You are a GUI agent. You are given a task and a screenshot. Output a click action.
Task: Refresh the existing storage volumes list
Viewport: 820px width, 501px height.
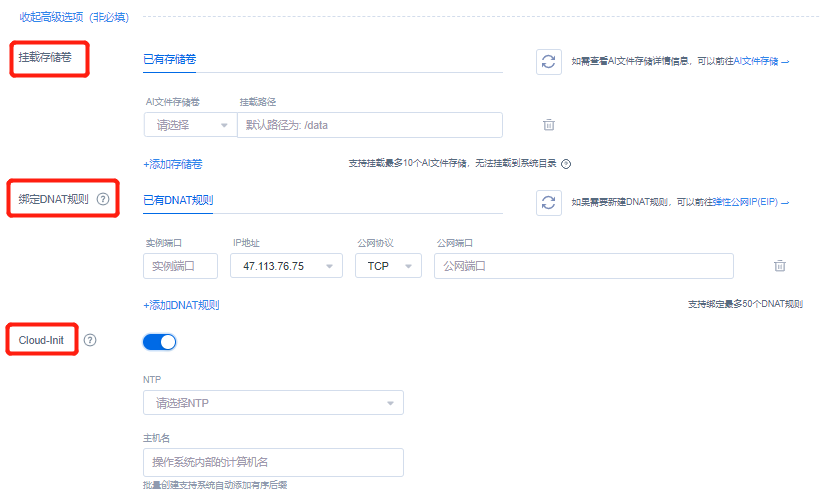click(x=547, y=61)
